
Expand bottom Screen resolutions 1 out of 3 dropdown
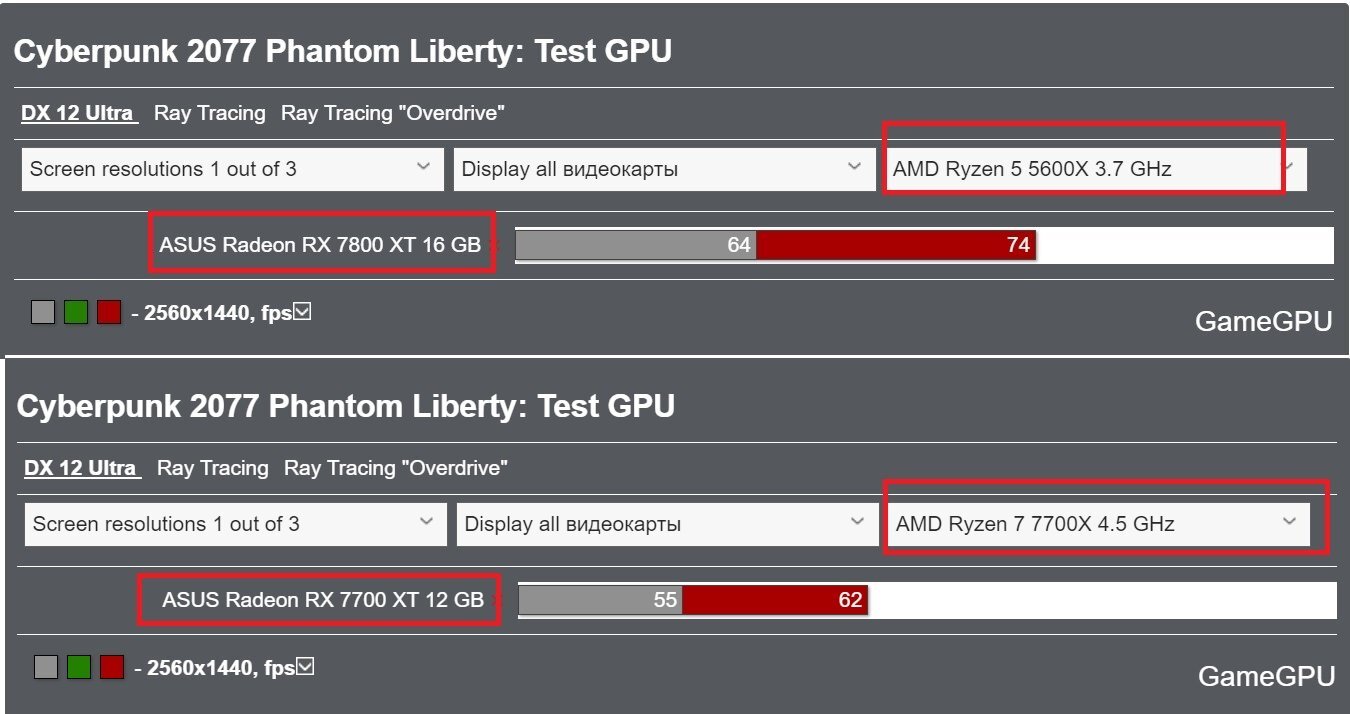point(235,523)
